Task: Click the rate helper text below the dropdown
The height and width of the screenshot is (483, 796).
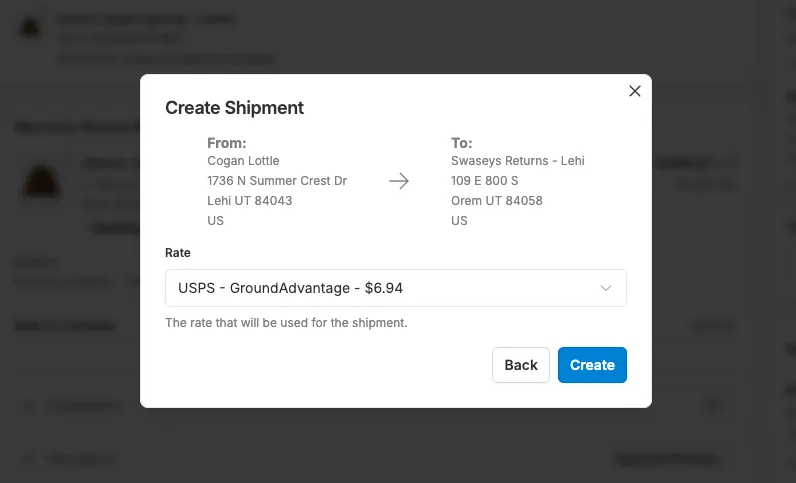Action: (x=286, y=323)
